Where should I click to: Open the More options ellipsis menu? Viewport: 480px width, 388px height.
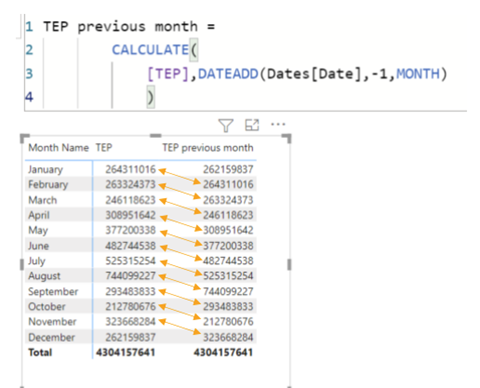tap(278, 124)
